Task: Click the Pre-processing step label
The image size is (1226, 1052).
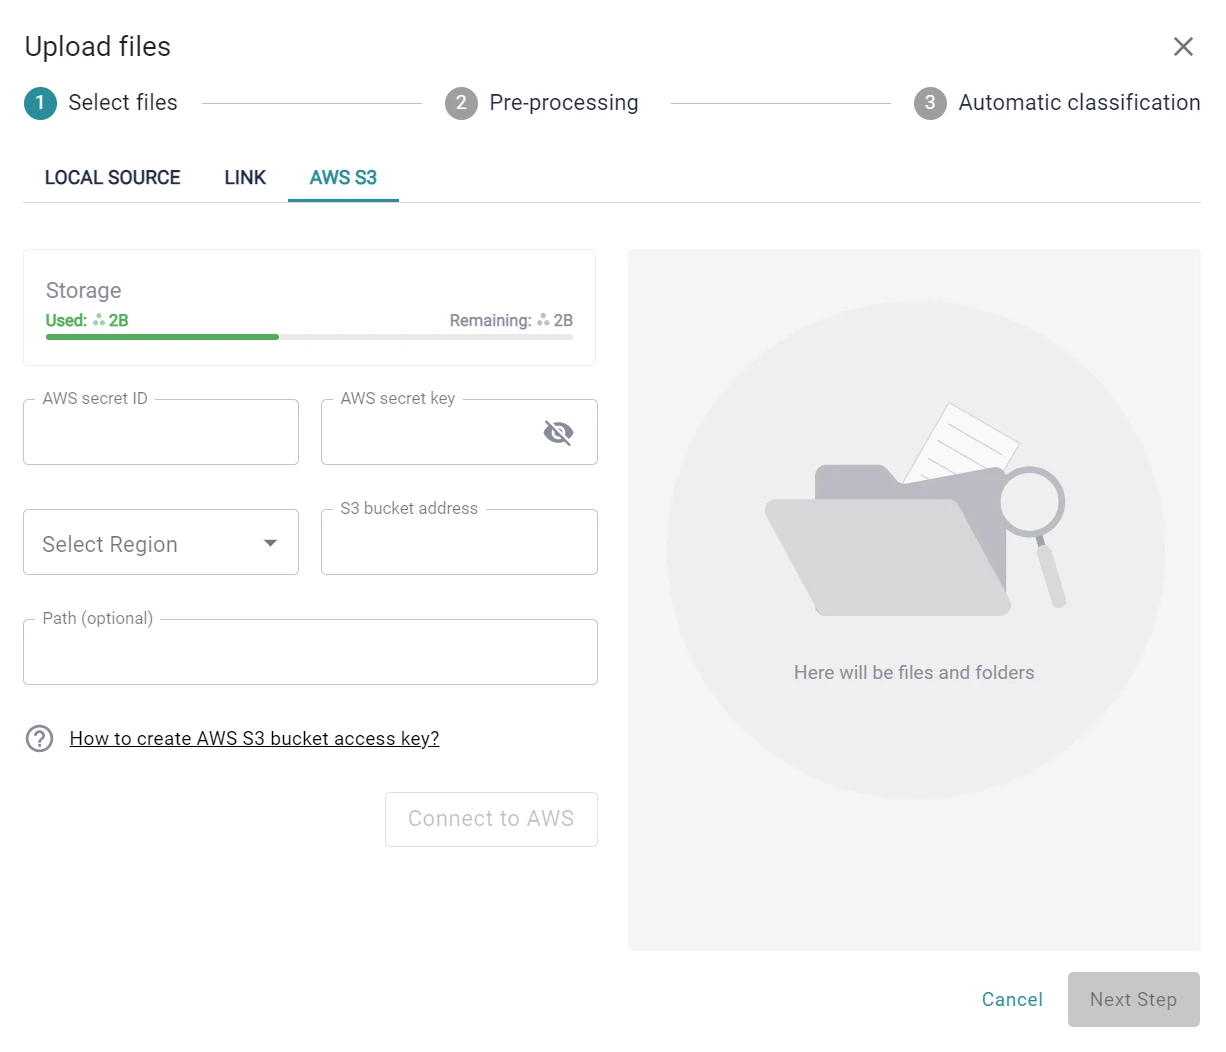Action: [x=564, y=103]
